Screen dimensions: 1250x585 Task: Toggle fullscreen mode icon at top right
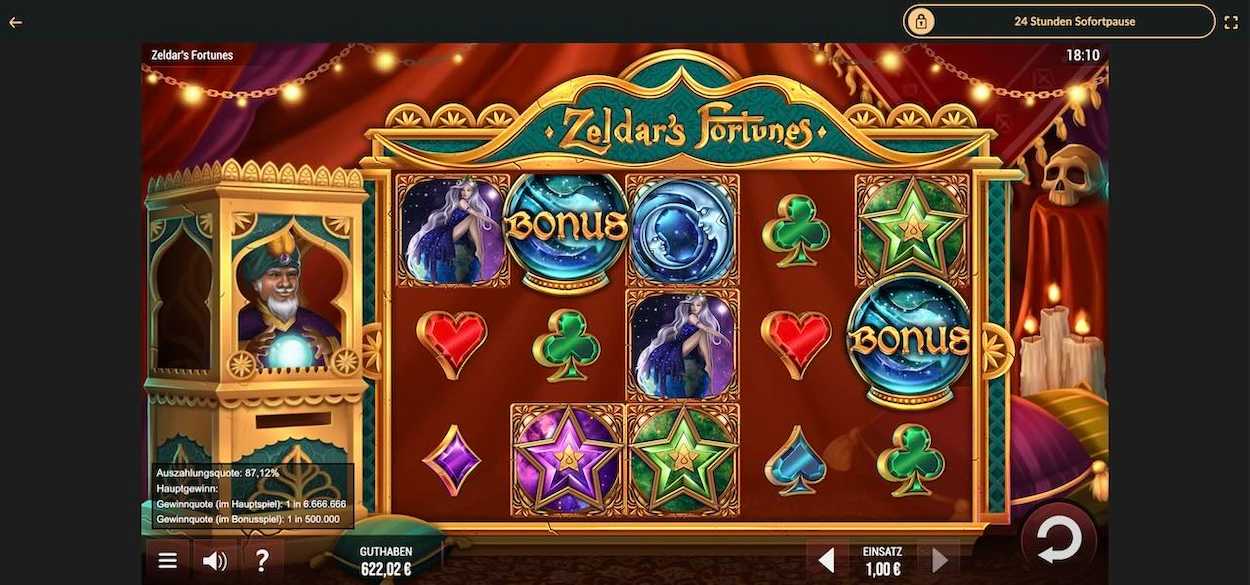coord(1231,22)
